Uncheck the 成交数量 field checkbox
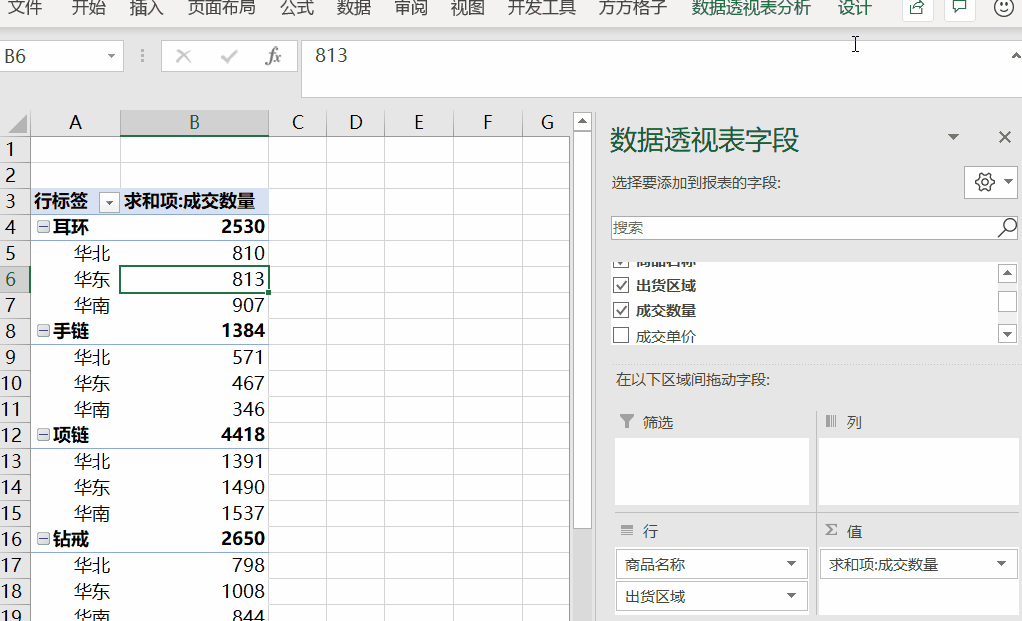Viewport: 1022px width, 621px height. 621,310
